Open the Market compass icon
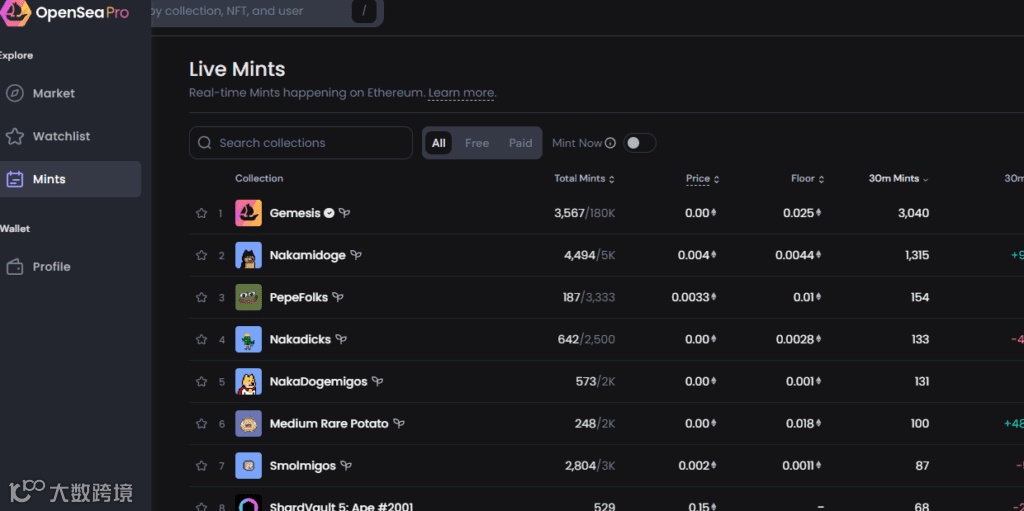The image size is (1024, 511). click(15, 93)
